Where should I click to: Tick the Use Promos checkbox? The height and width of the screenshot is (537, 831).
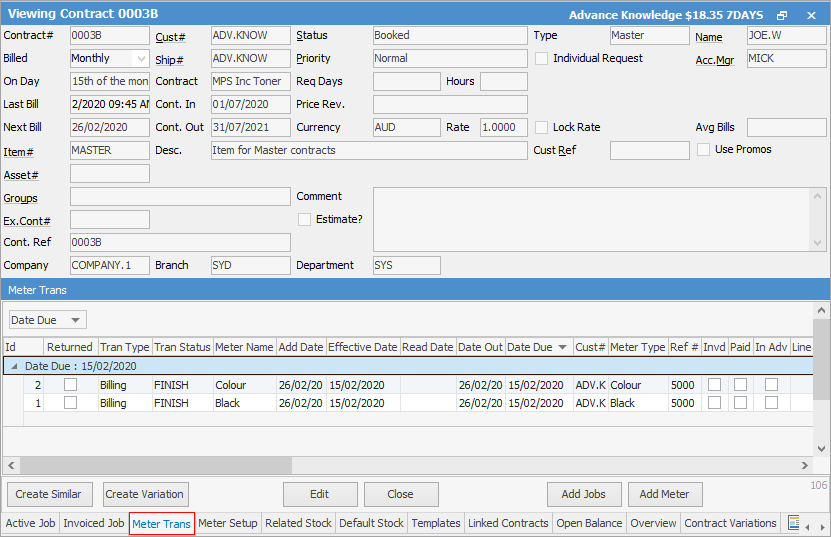704,150
